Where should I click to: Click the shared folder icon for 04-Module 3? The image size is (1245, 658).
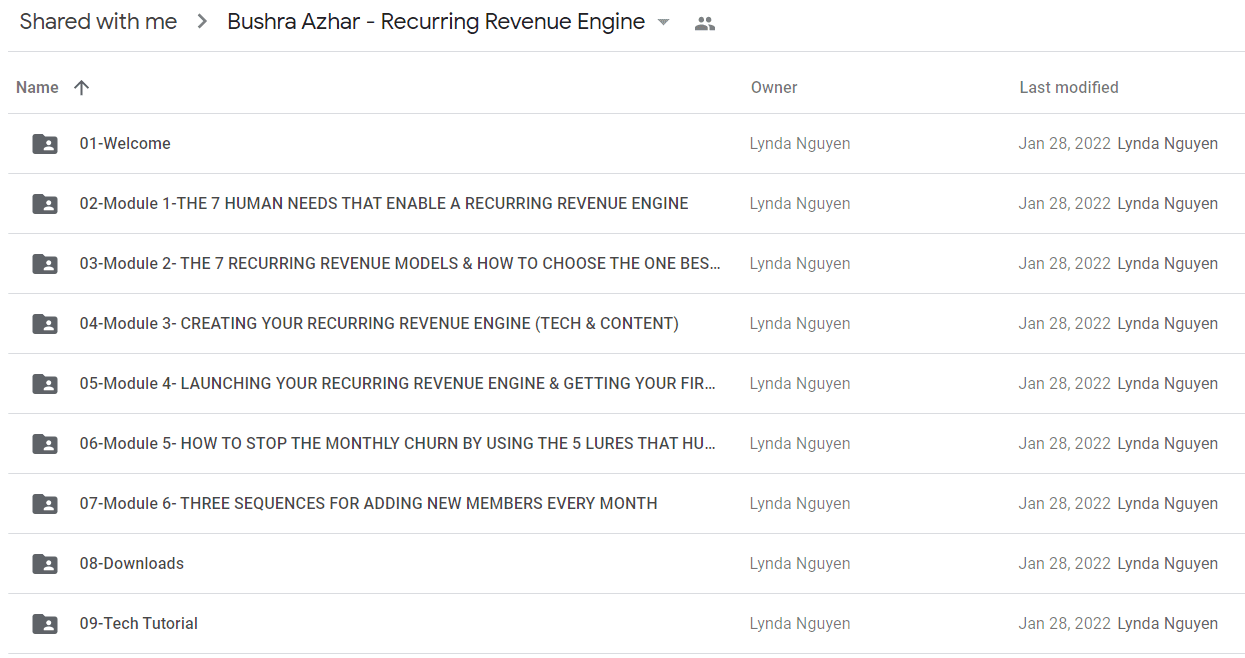point(45,324)
